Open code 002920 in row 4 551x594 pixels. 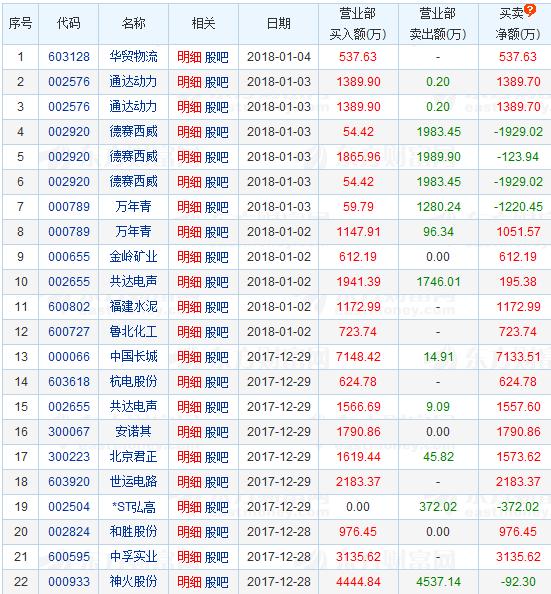click(x=69, y=132)
